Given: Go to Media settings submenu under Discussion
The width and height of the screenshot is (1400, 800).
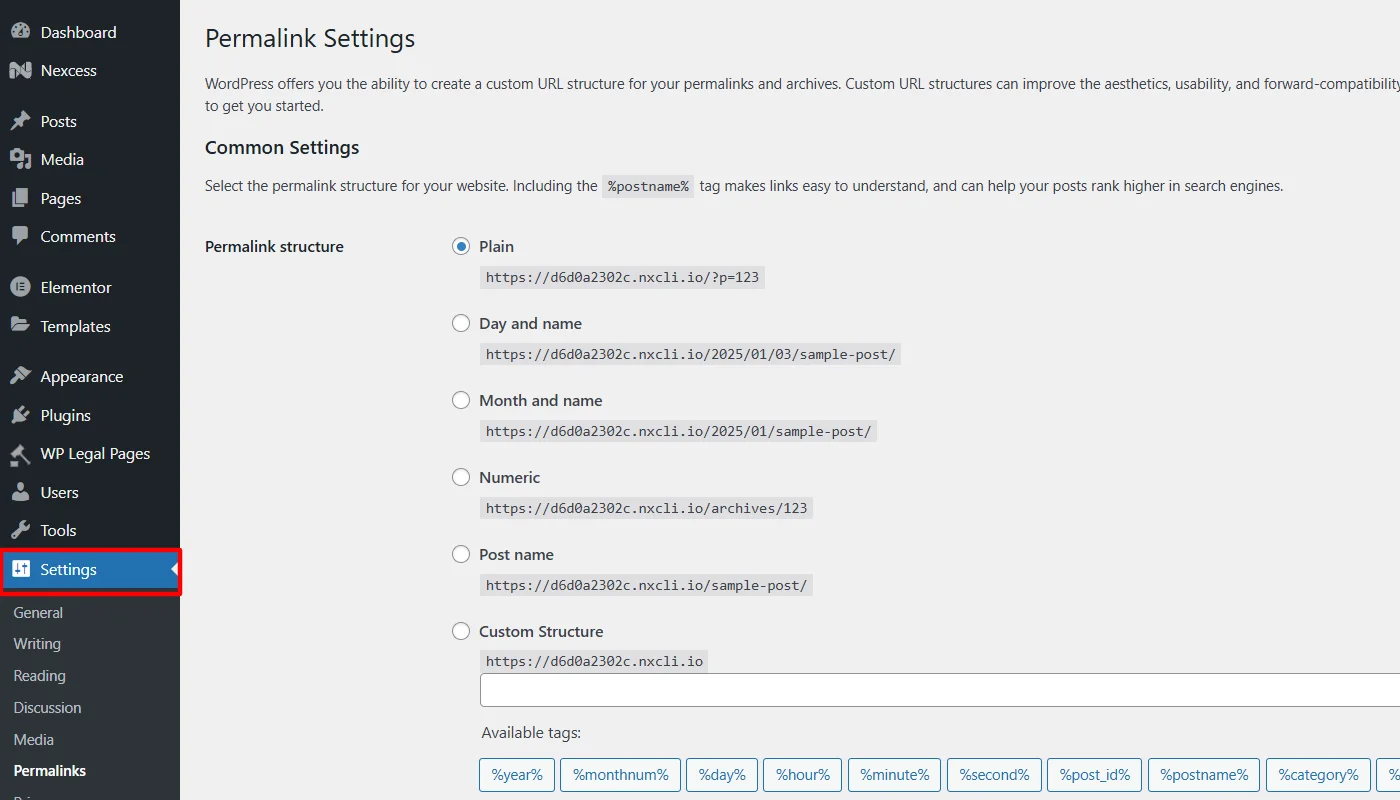Looking at the screenshot, I should point(34,740).
